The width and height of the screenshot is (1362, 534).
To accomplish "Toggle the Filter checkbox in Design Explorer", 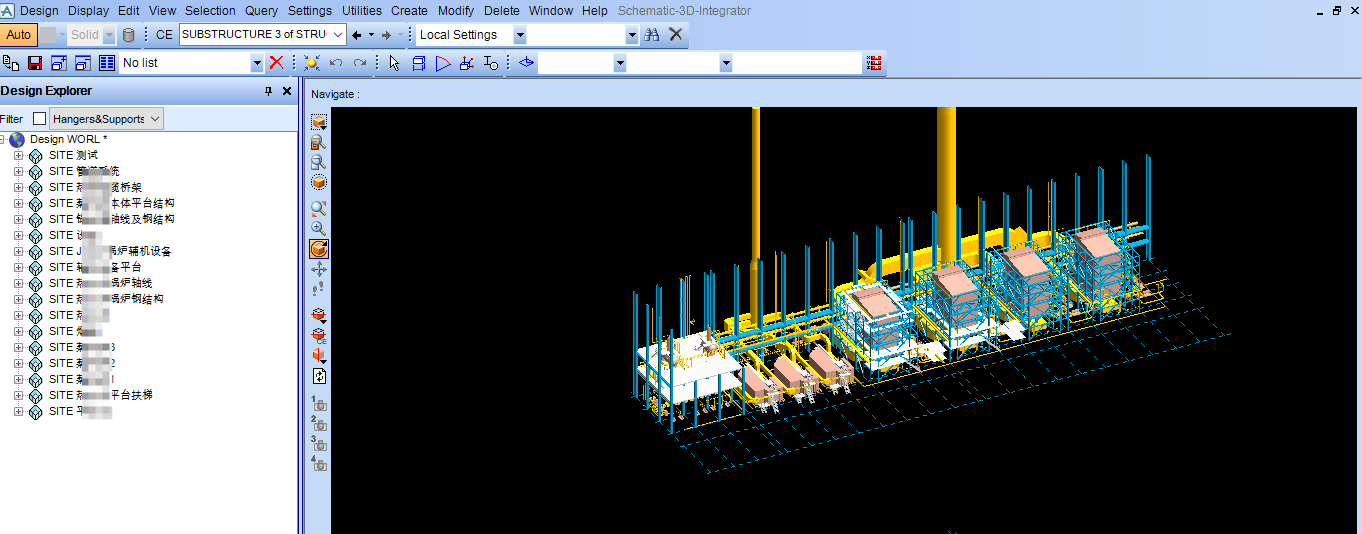I will [39, 119].
